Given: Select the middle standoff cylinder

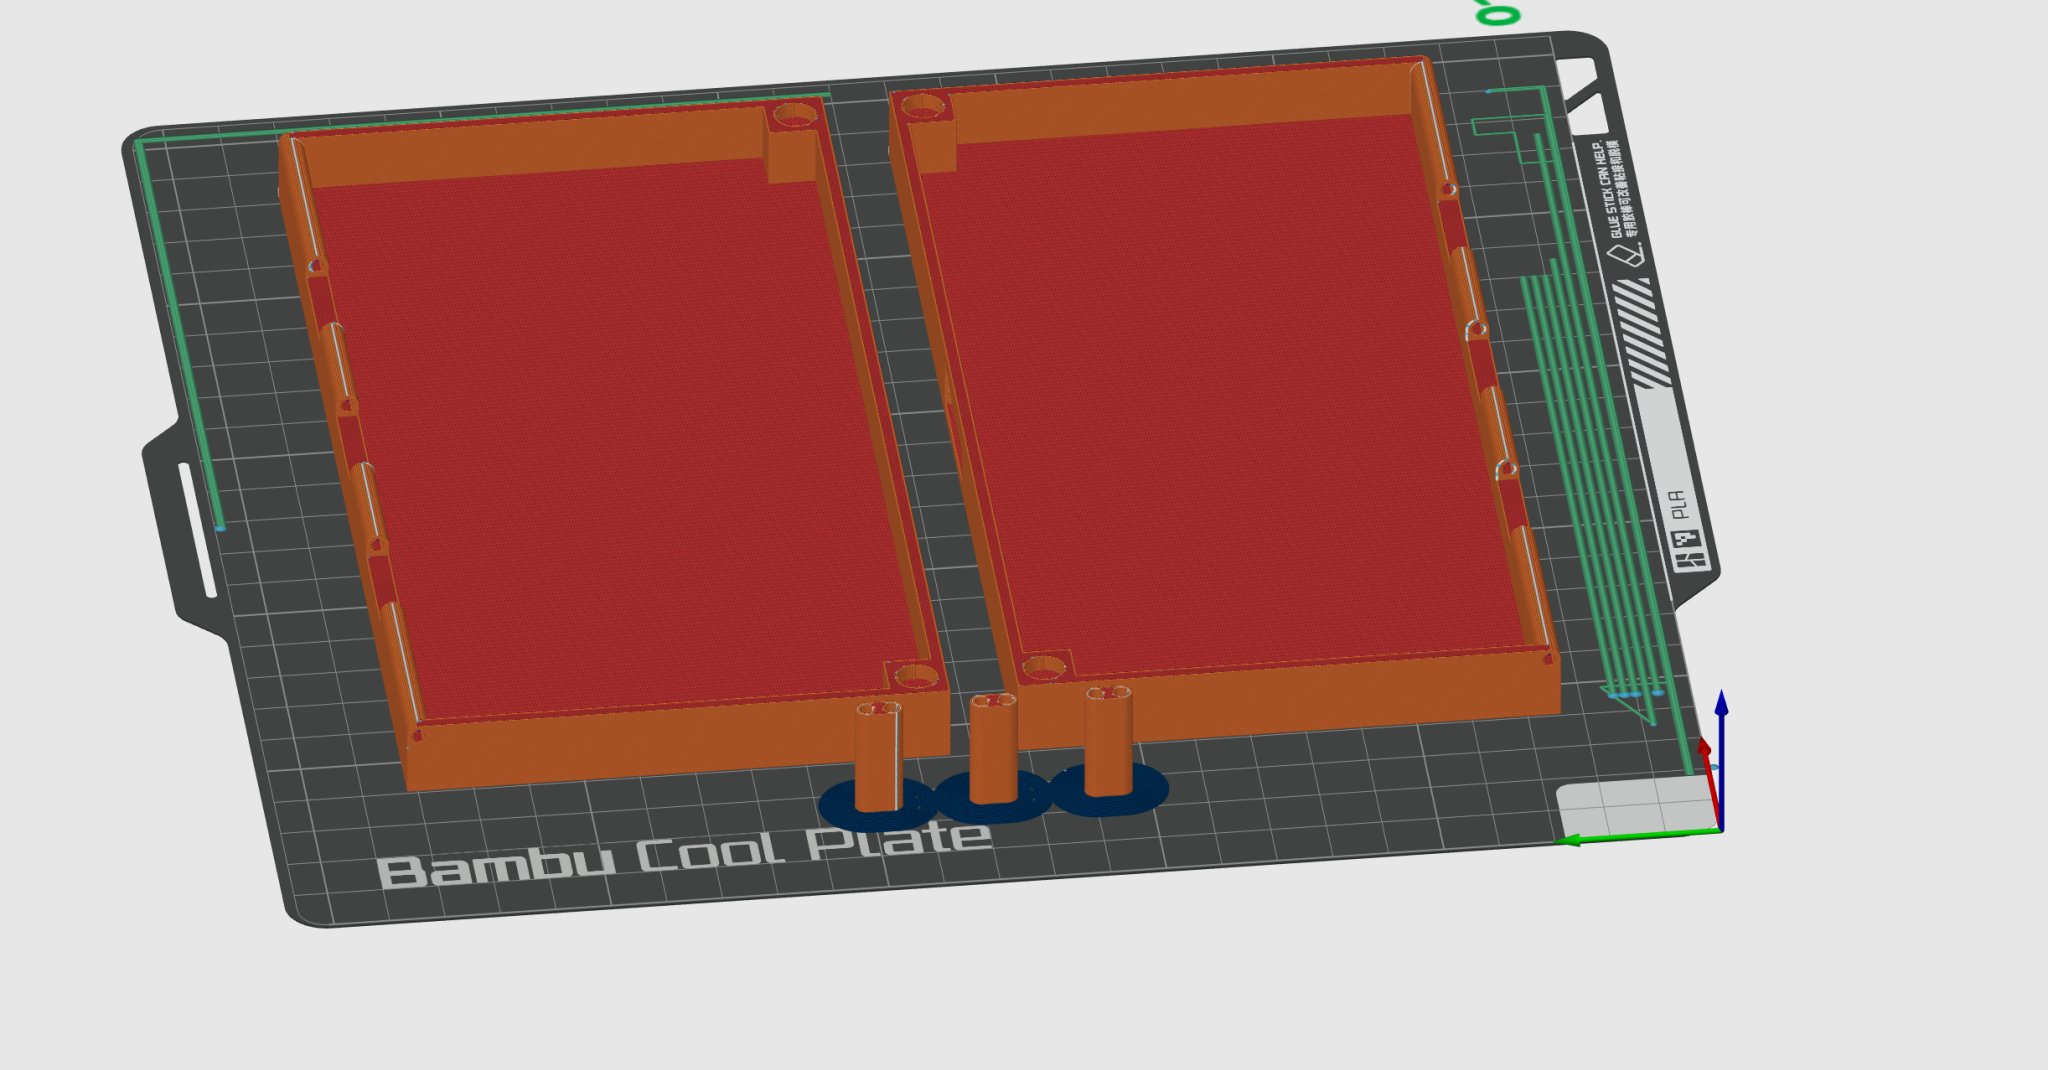Looking at the screenshot, I should click(993, 748).
